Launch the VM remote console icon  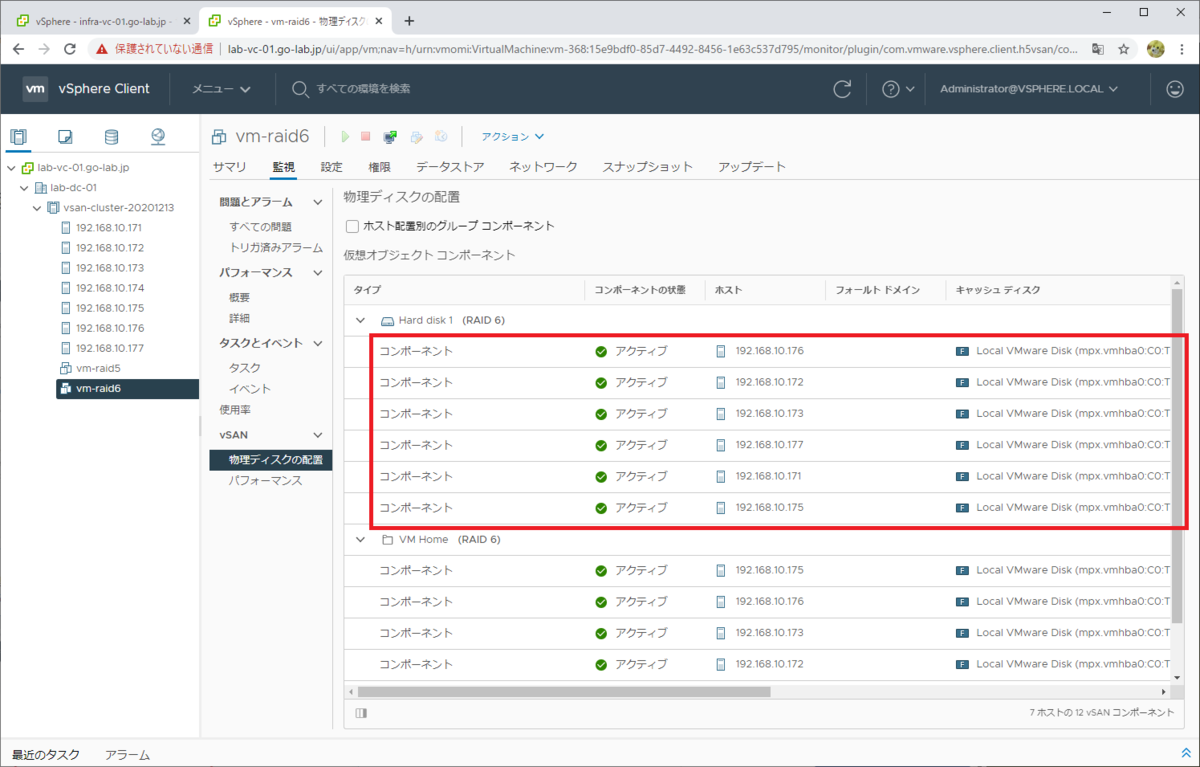click(x=390, y=136)
